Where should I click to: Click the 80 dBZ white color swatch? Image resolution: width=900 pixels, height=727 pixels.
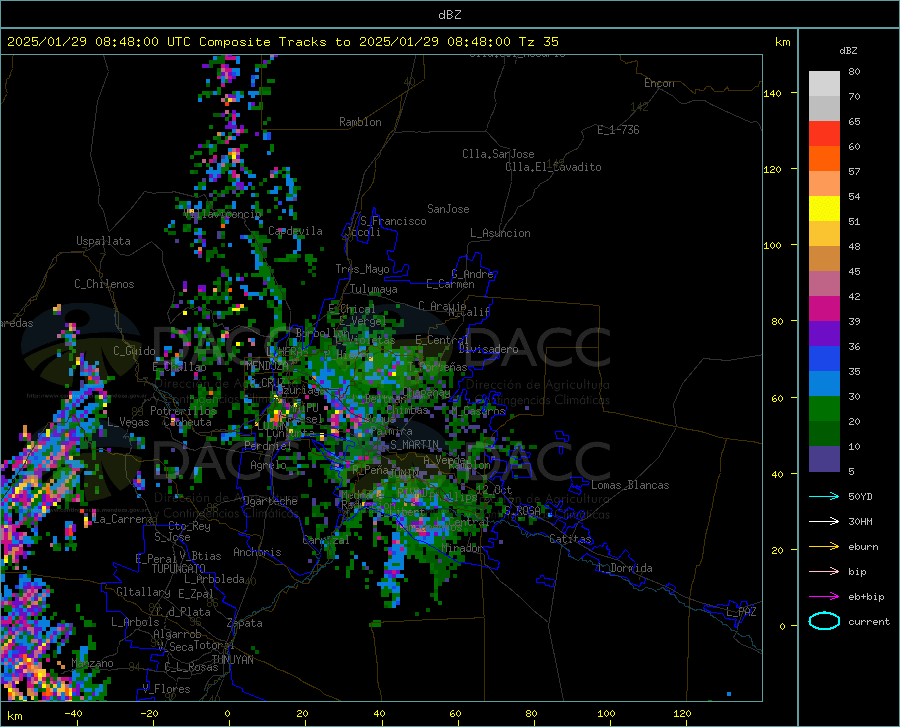824,84
